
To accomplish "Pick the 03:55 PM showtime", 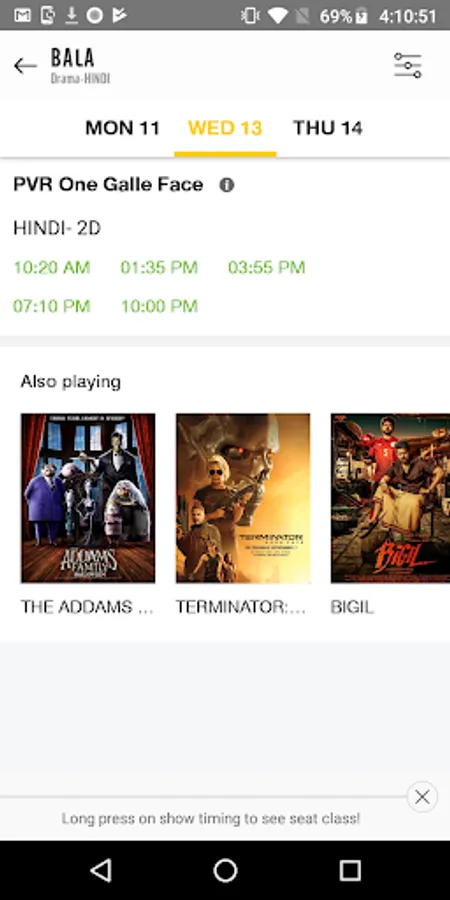I will 266,267.
